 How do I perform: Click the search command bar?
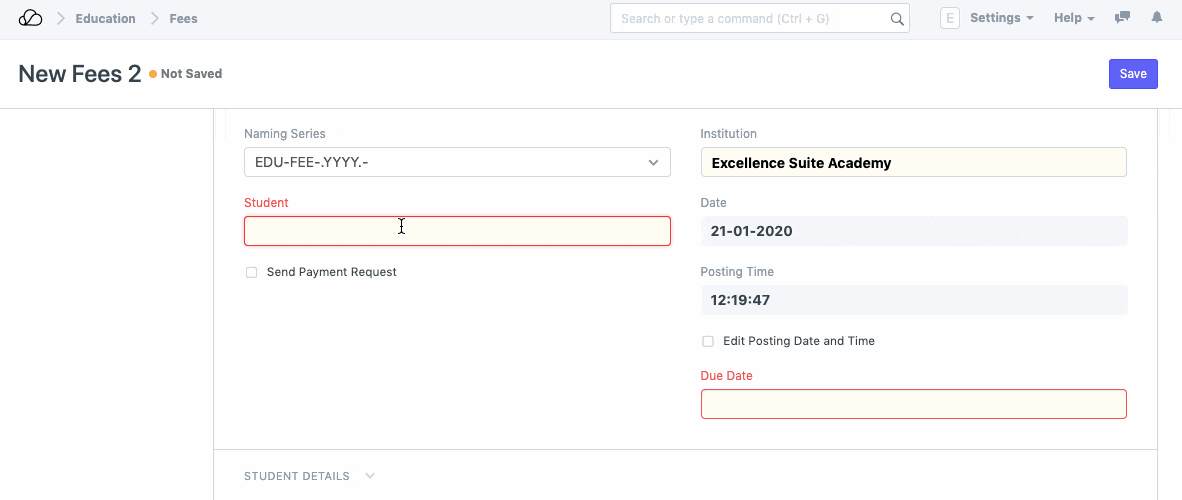[x=750, y=18]
